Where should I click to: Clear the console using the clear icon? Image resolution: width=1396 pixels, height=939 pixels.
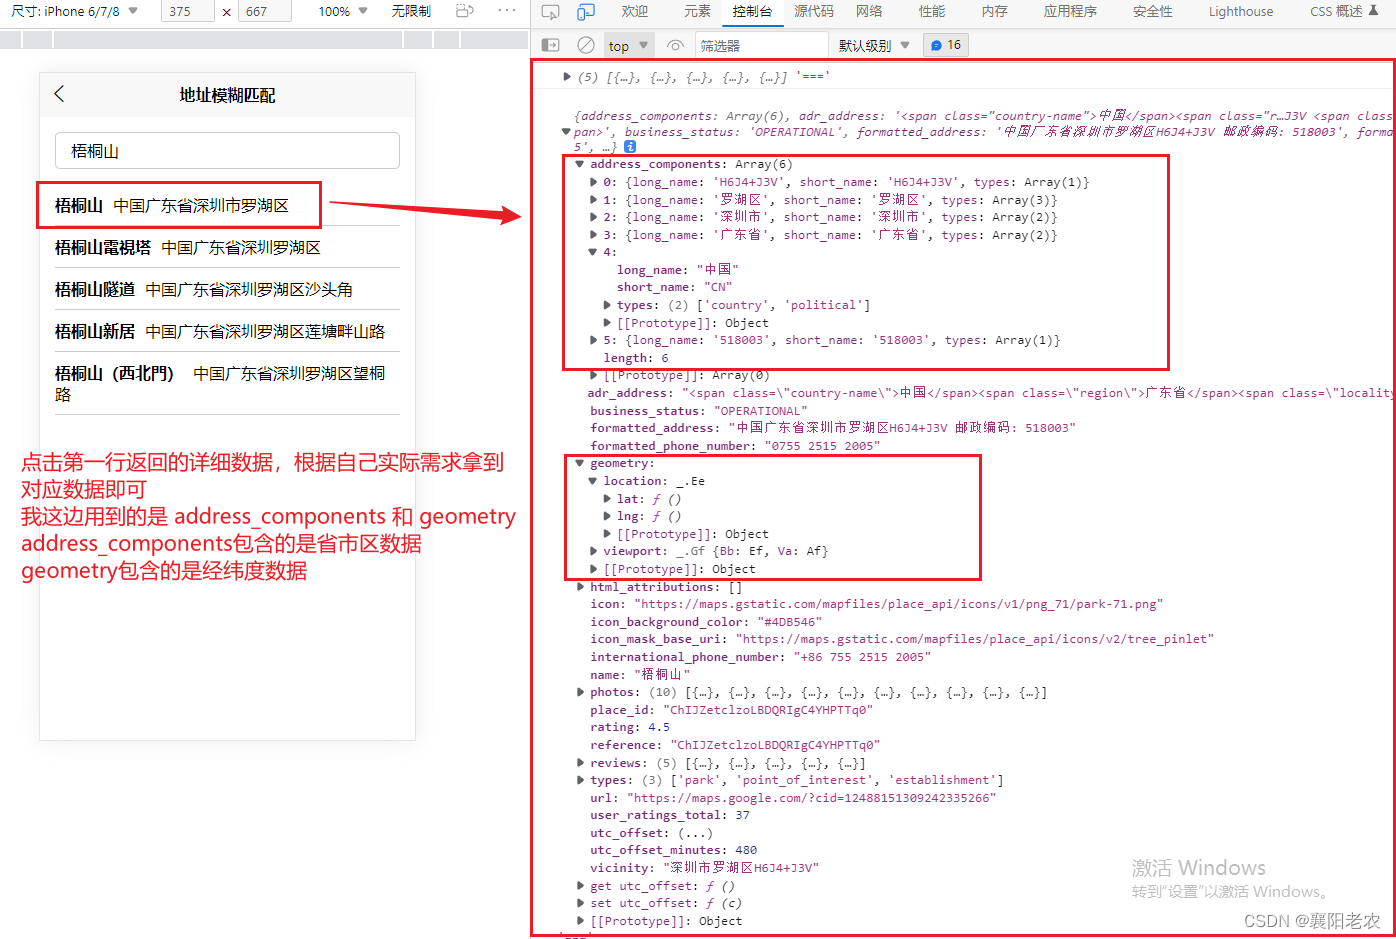pyautogui.click(x=585, y=44)
